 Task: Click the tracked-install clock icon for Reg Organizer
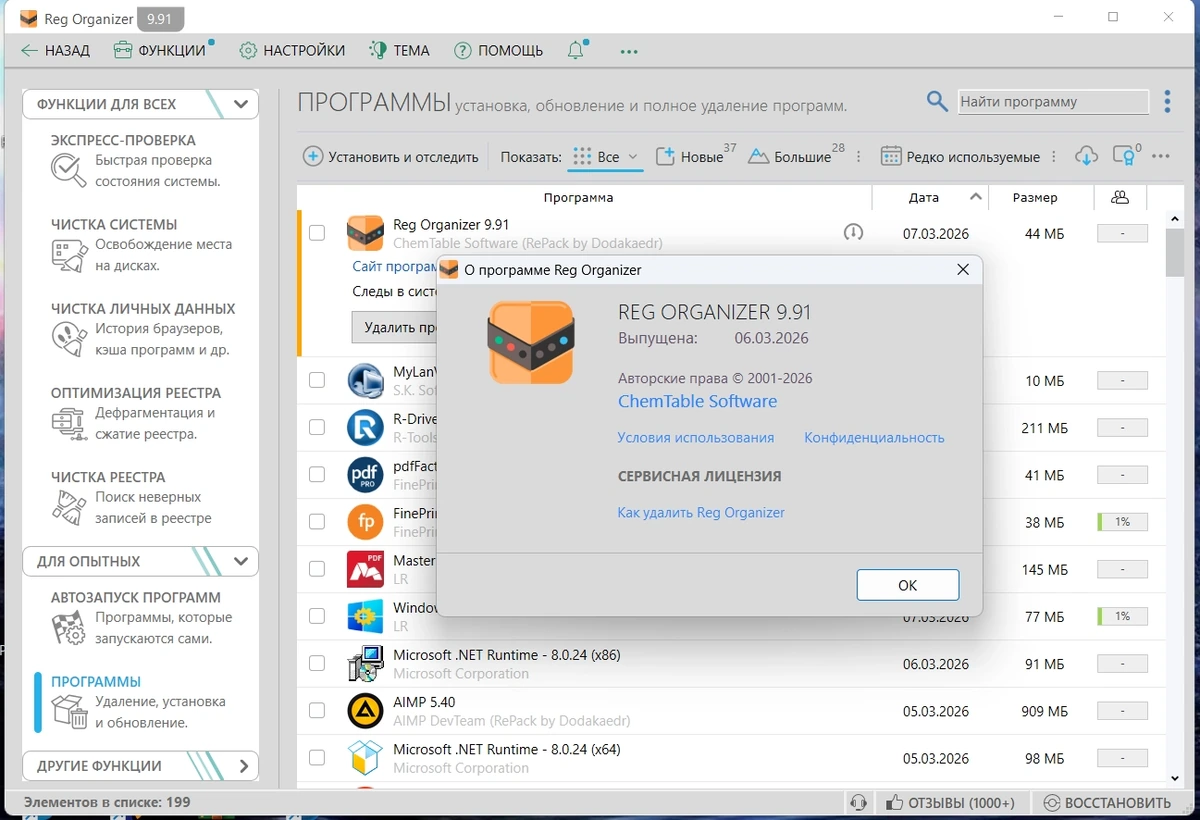[853, 233]
